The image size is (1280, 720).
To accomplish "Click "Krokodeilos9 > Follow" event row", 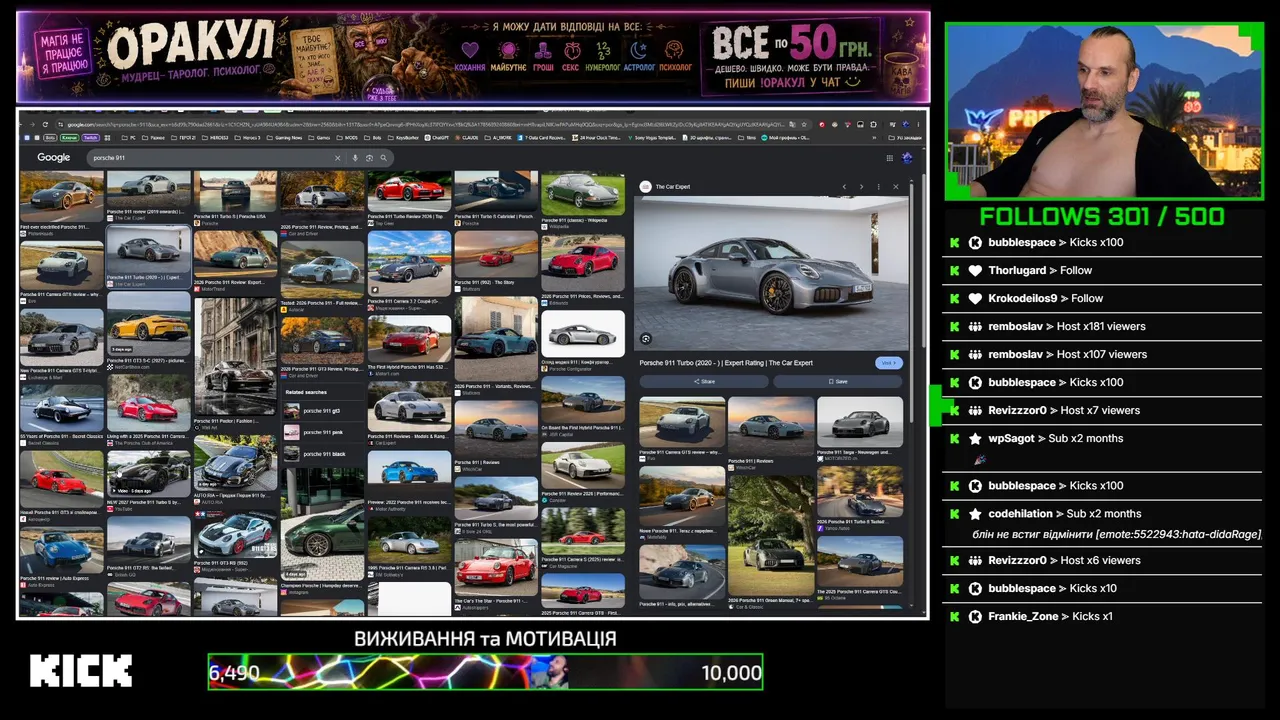I will (1102, 298).
